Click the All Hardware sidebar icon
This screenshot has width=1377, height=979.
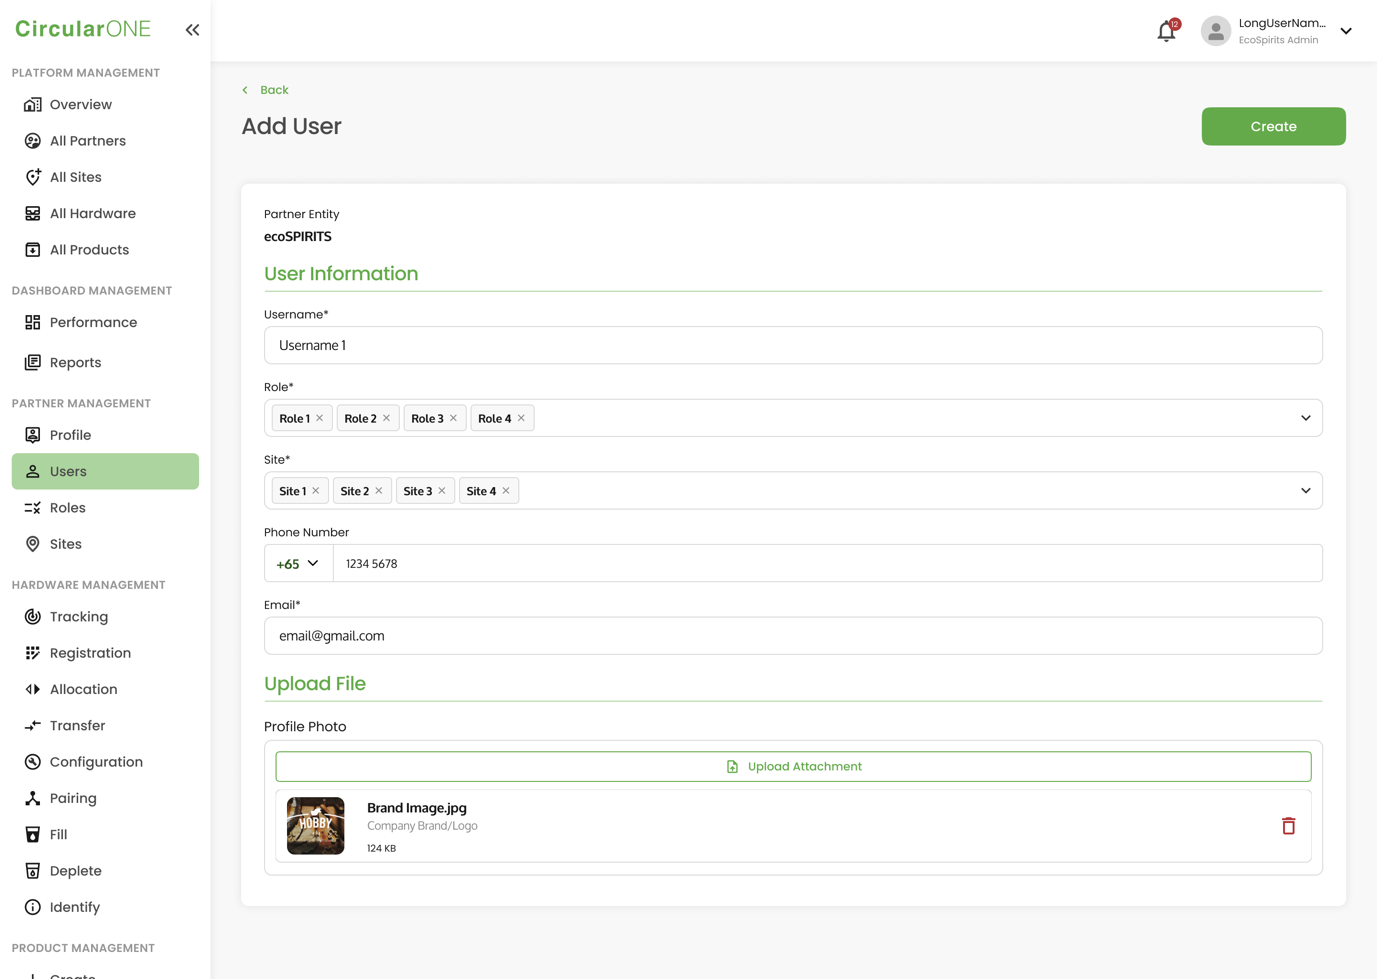(x=33, y=213)
